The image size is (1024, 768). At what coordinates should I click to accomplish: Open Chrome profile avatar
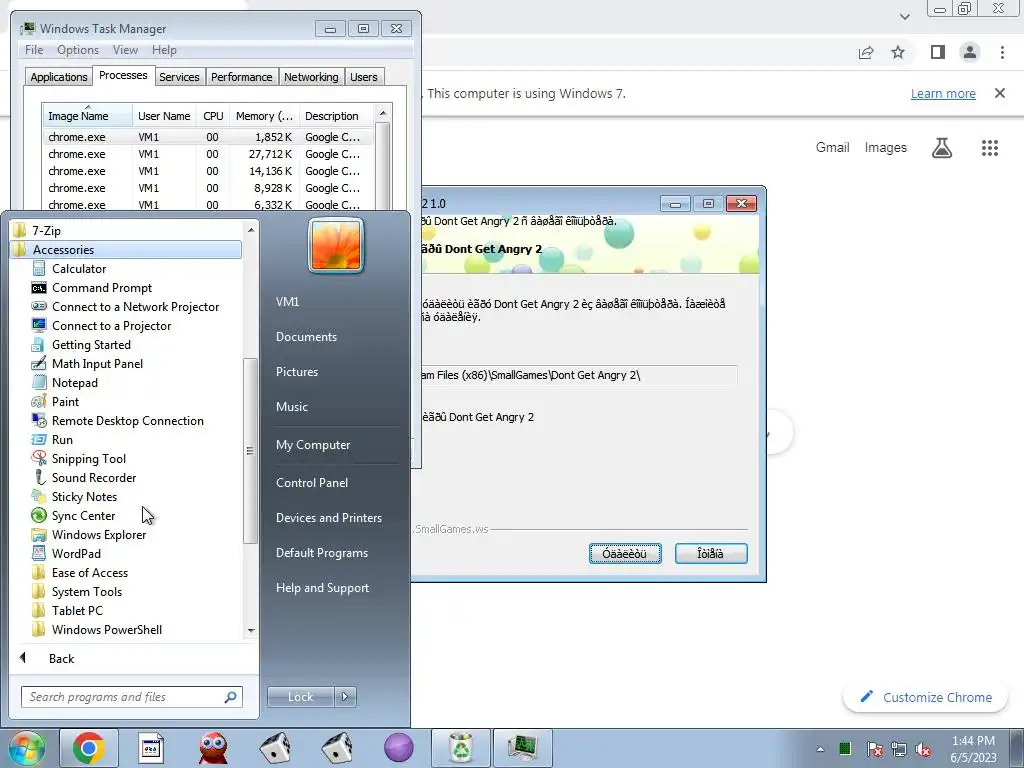(x=970, y=52)
